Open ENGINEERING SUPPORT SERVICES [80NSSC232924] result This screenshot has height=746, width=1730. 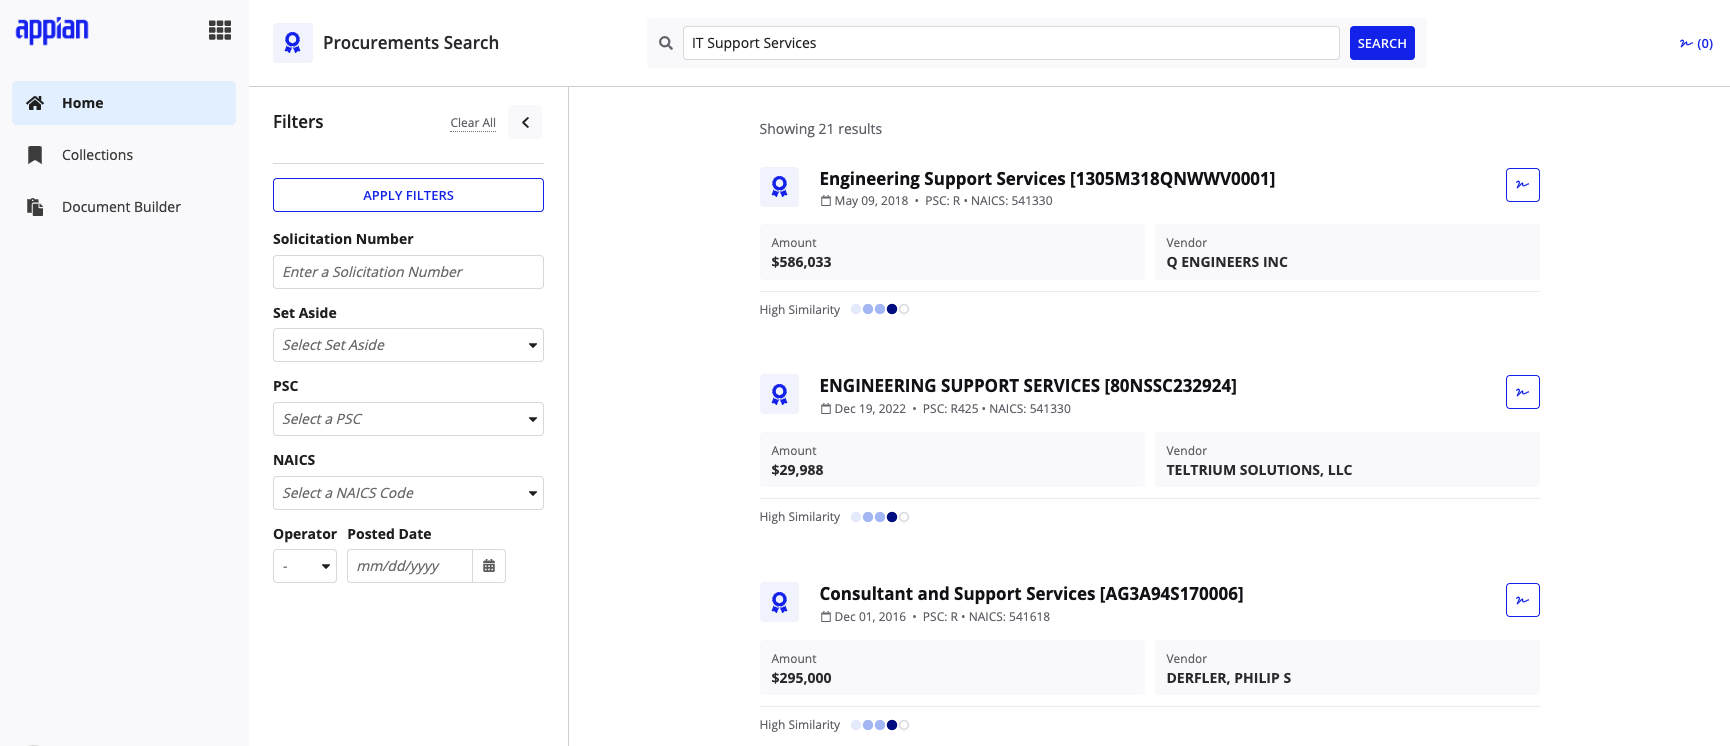coord(1028,386)
